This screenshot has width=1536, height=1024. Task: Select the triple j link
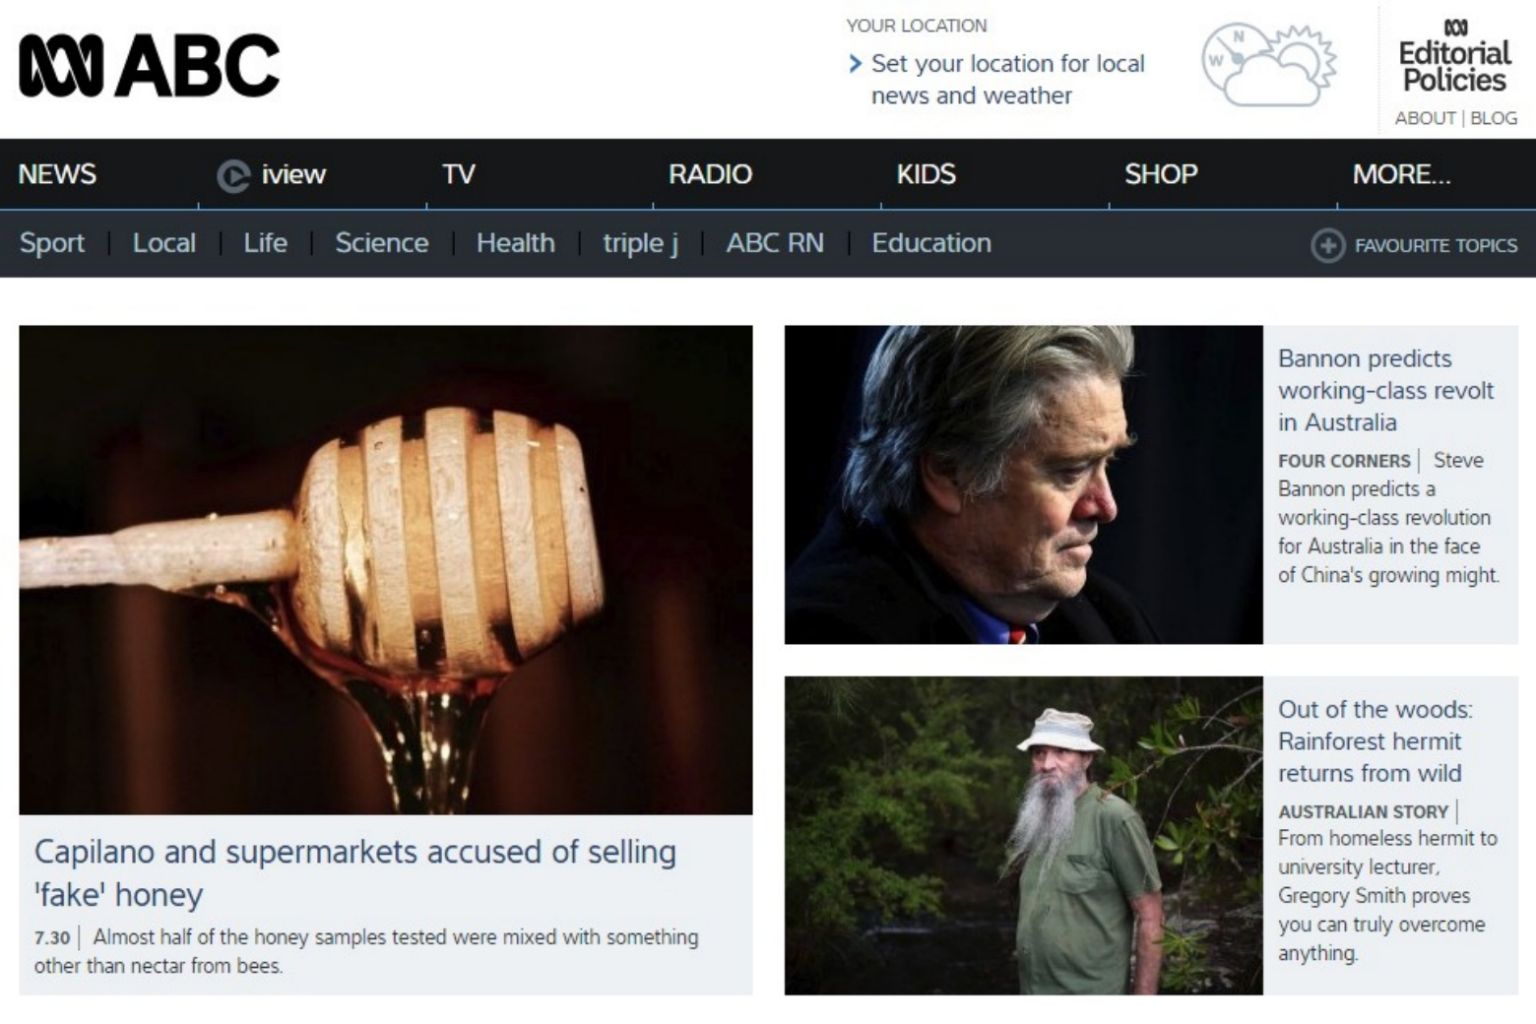coord(640,243)
